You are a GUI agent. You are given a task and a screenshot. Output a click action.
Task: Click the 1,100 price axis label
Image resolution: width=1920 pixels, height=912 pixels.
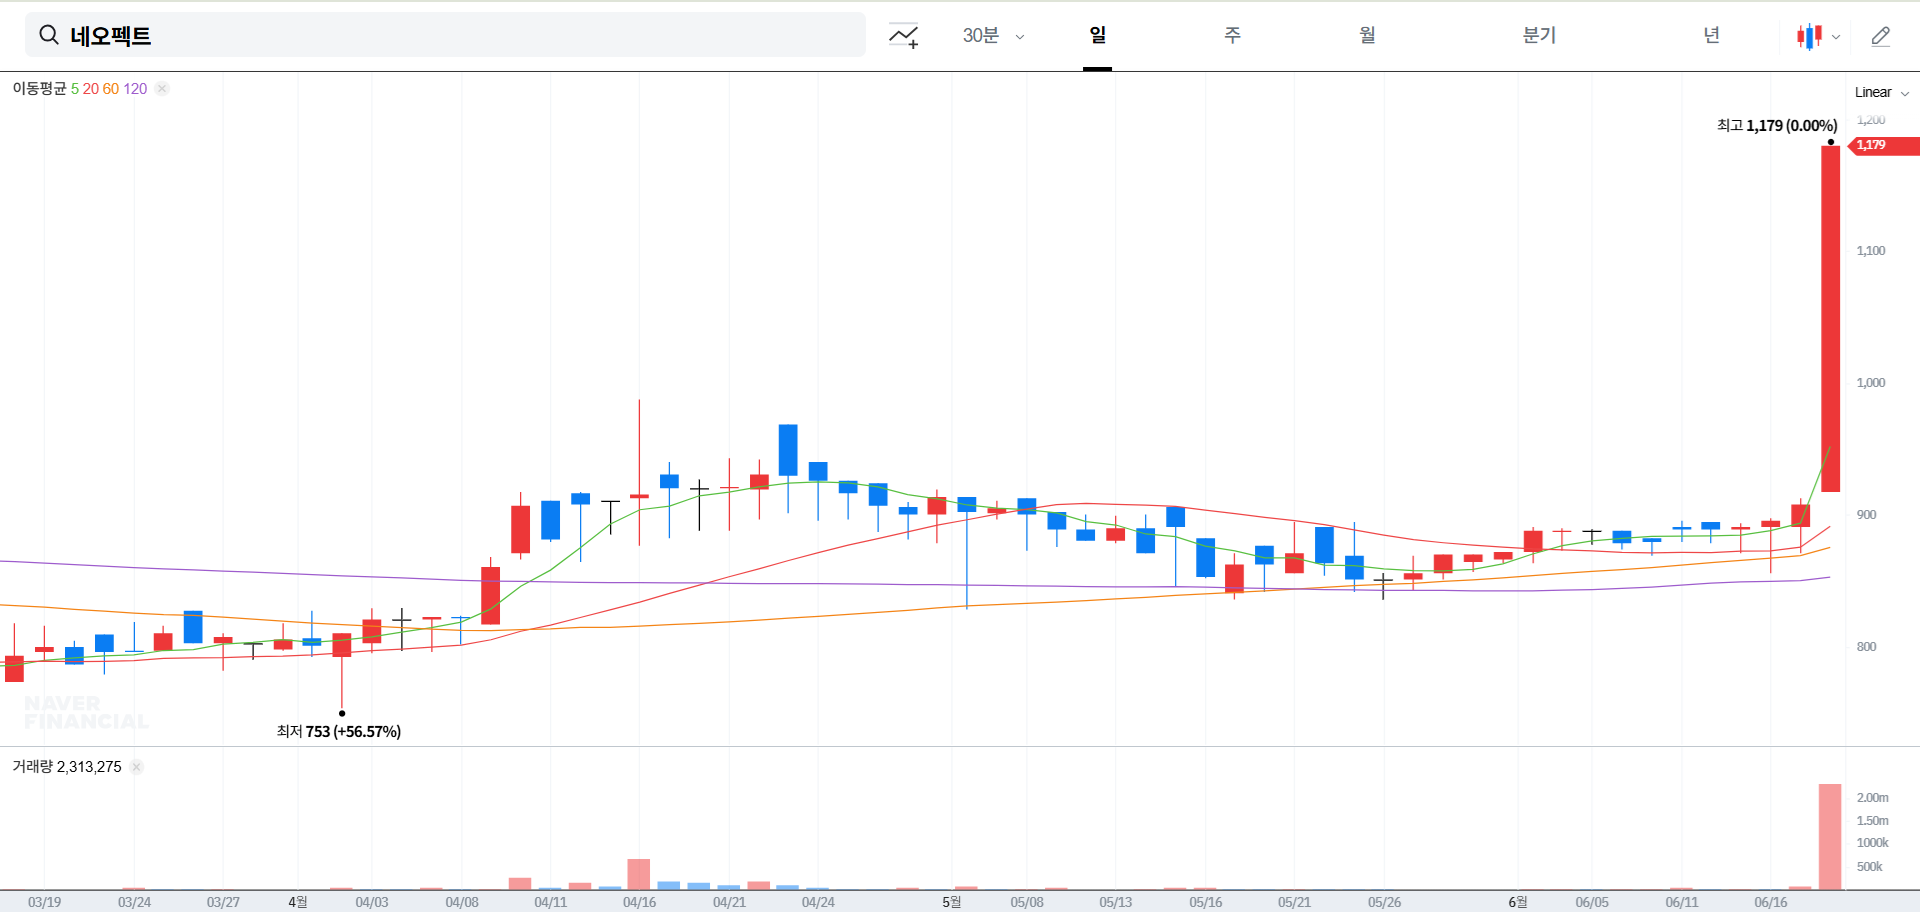(1871, 250)
